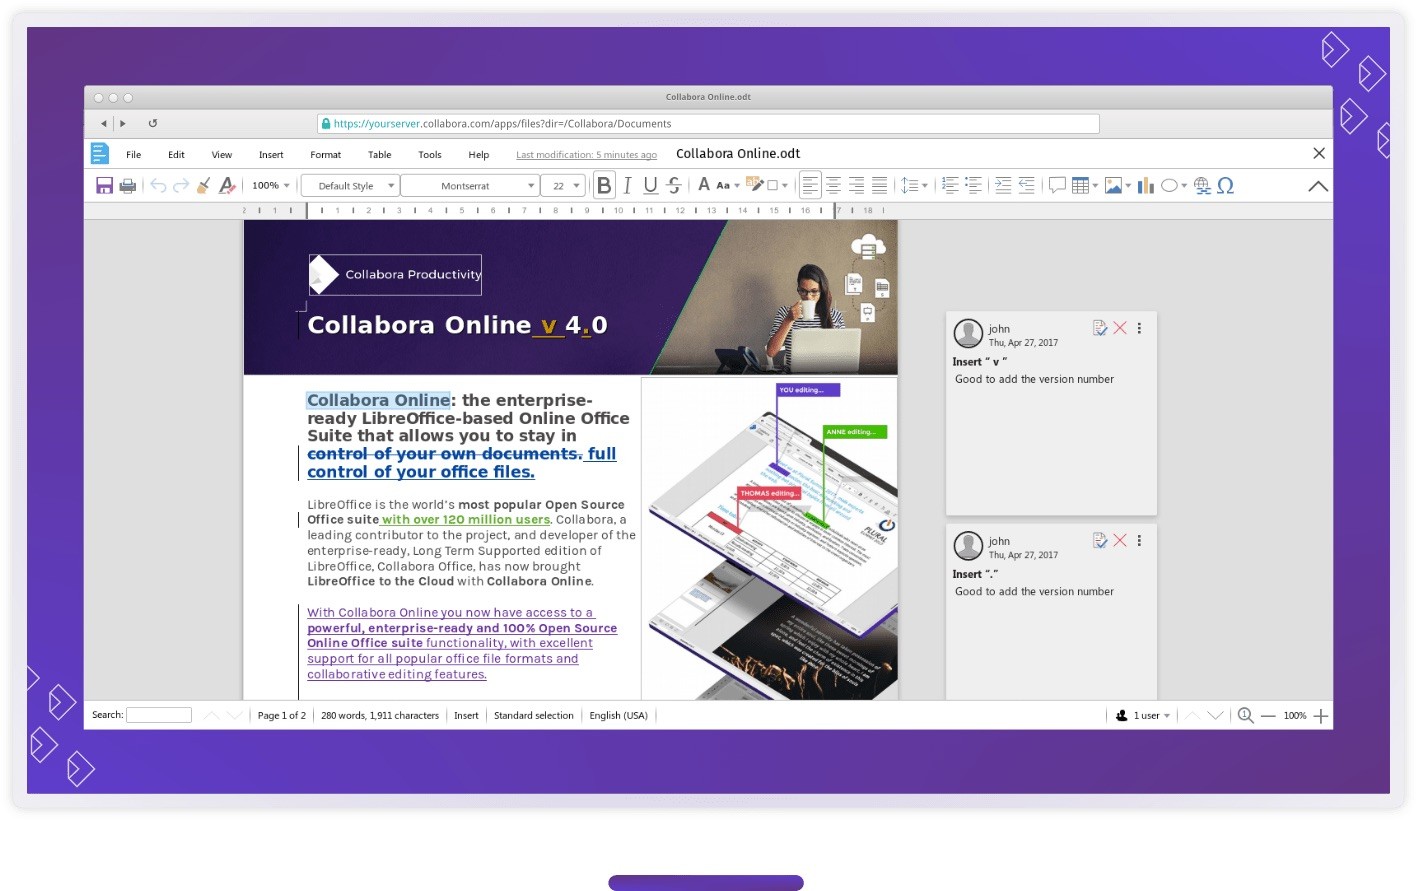Open the Edit menu
The height and width of the screenshot is (891, 1417).
click(x=176, y=155)
